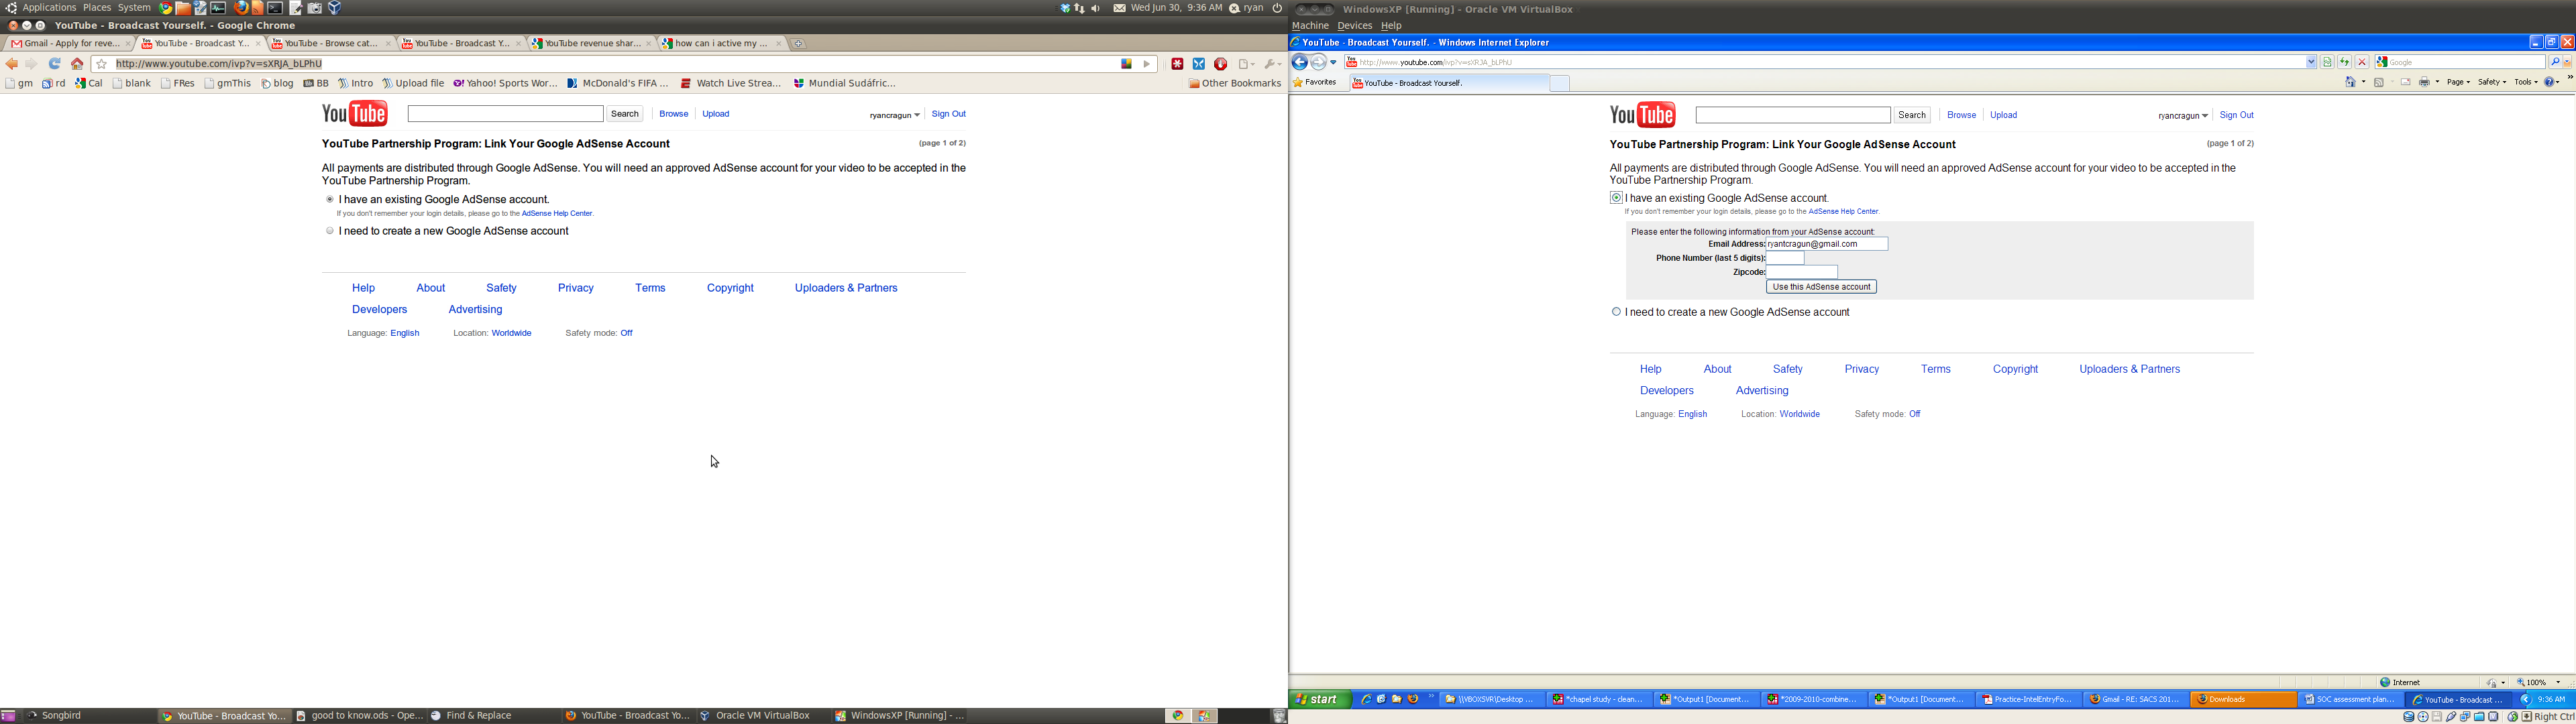2576x724 pixels.
Task: Select create new AdSense account radio in IE
Action: click(1616, 312)
